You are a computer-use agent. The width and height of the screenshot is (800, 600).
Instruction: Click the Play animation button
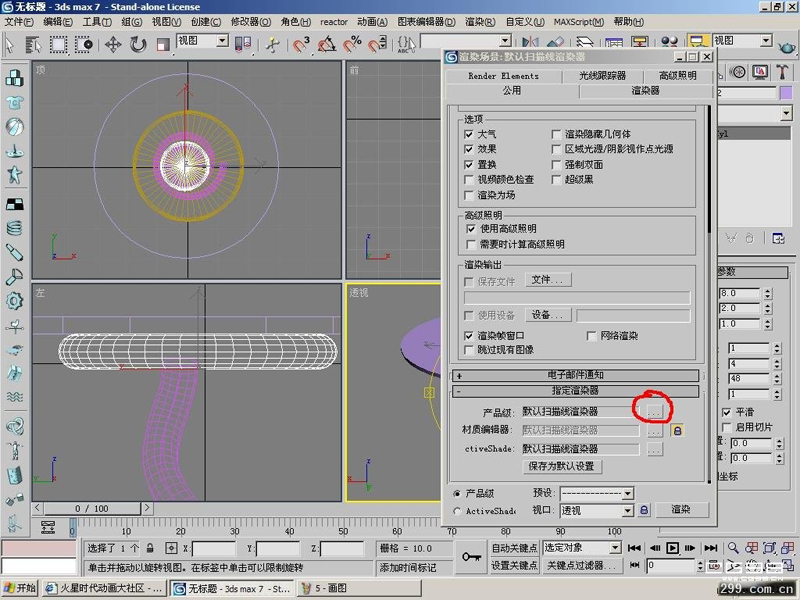click(x=672, y=548)
